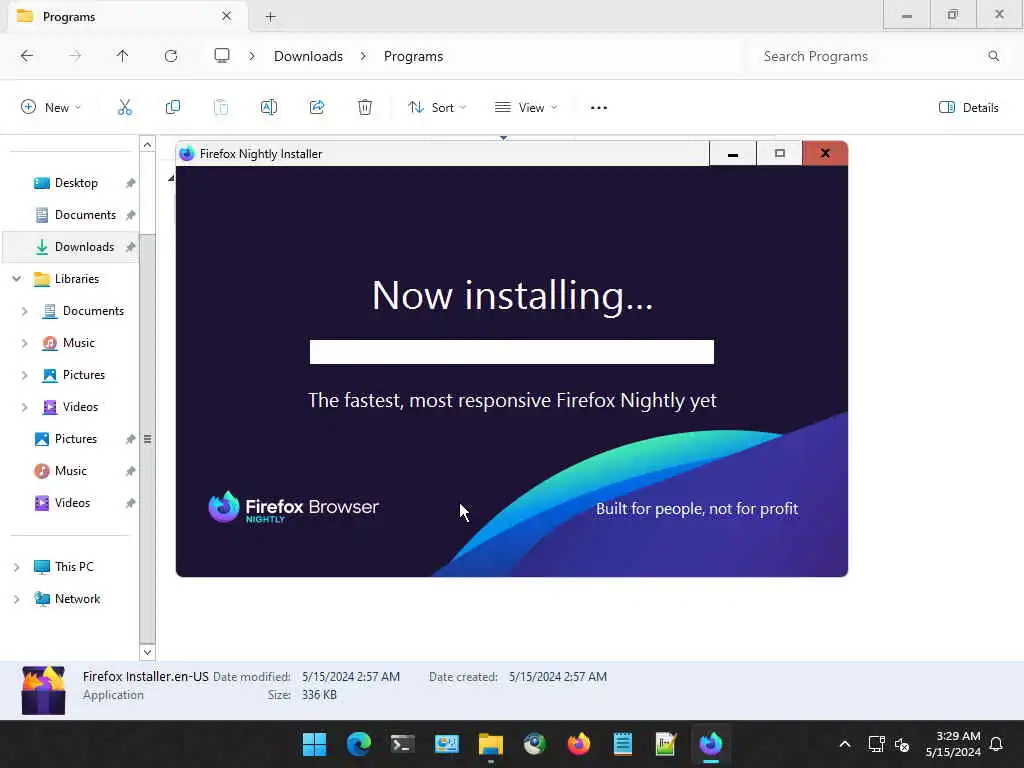
Task: Click the search magnifier icon
Action: point(993,56)
